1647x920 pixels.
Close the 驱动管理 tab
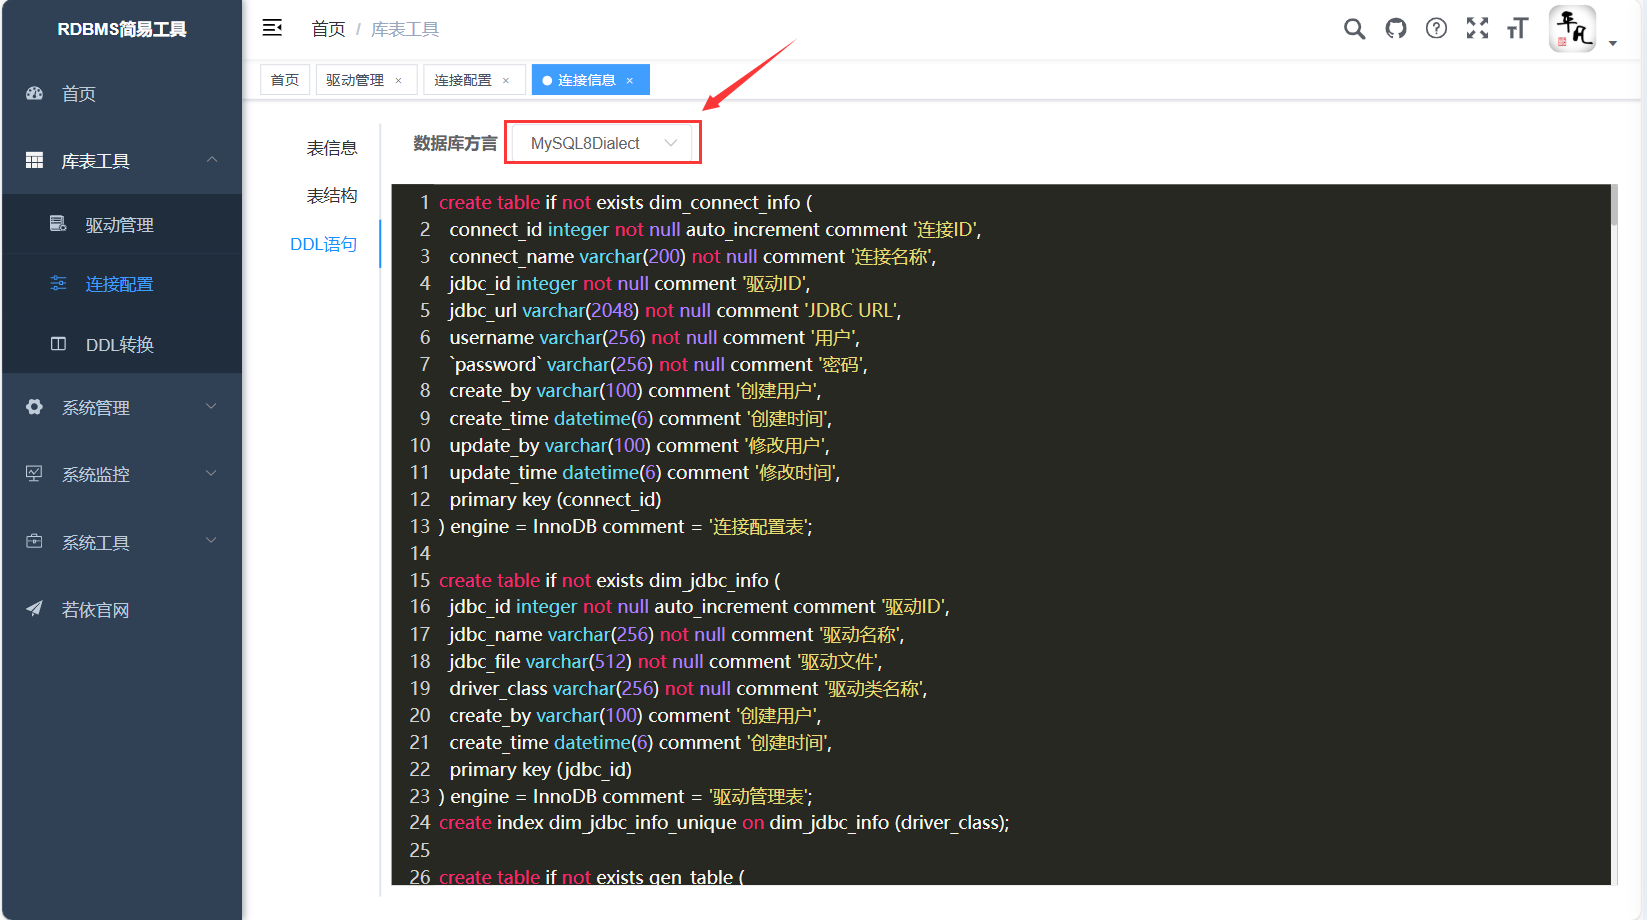coord(398,81)
